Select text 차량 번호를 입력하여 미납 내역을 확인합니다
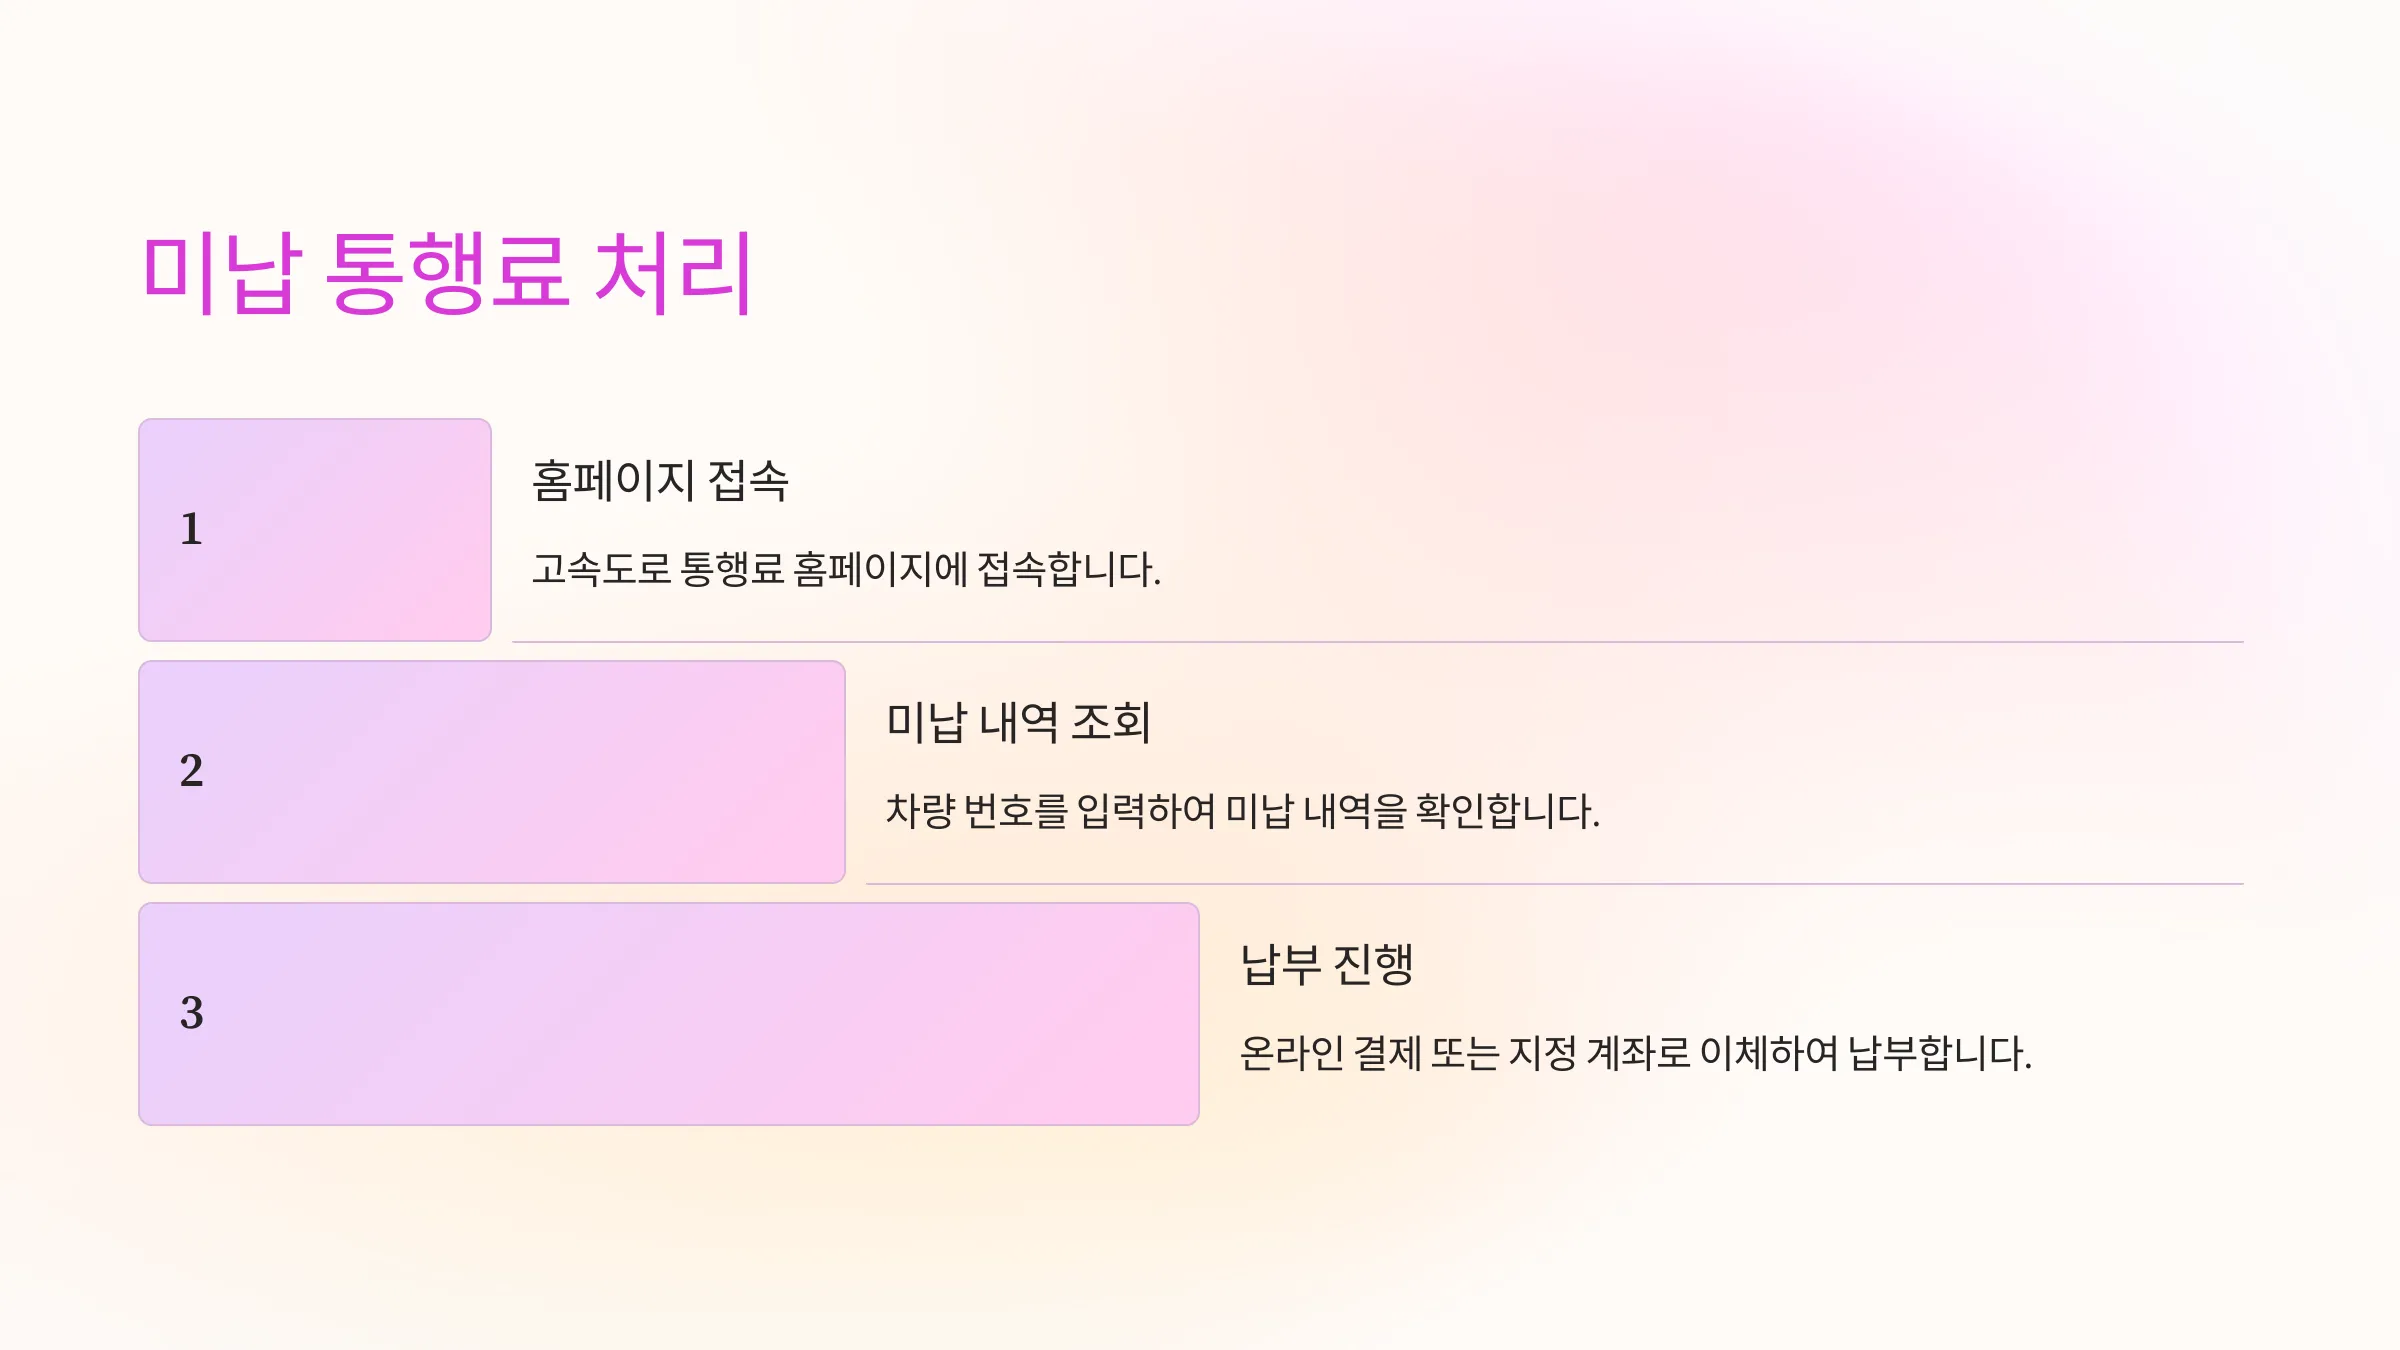 [x=1243, y=811]
